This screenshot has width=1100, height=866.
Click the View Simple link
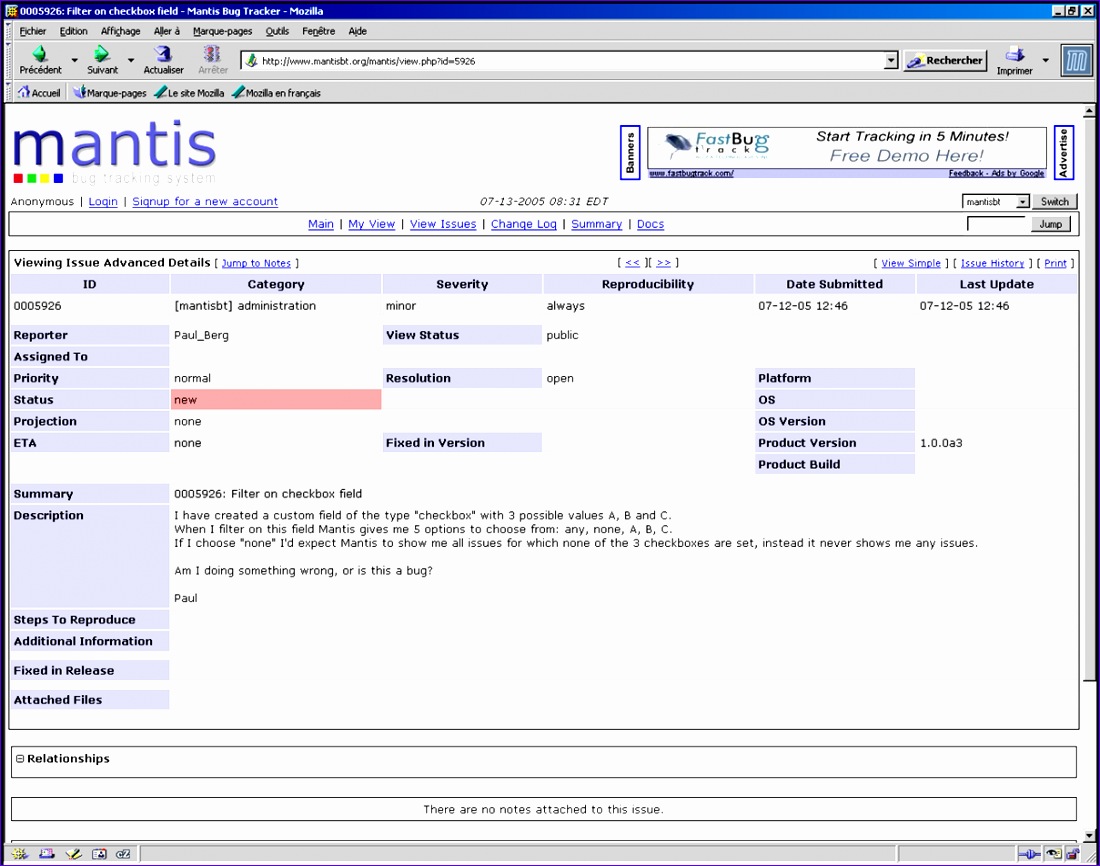[x=911, y=263]
